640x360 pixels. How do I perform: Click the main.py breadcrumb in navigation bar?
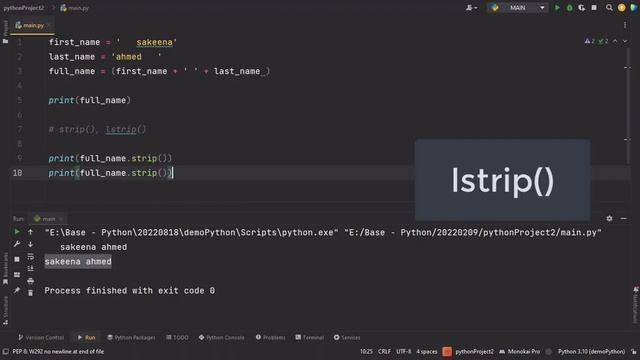click(75, 8)
